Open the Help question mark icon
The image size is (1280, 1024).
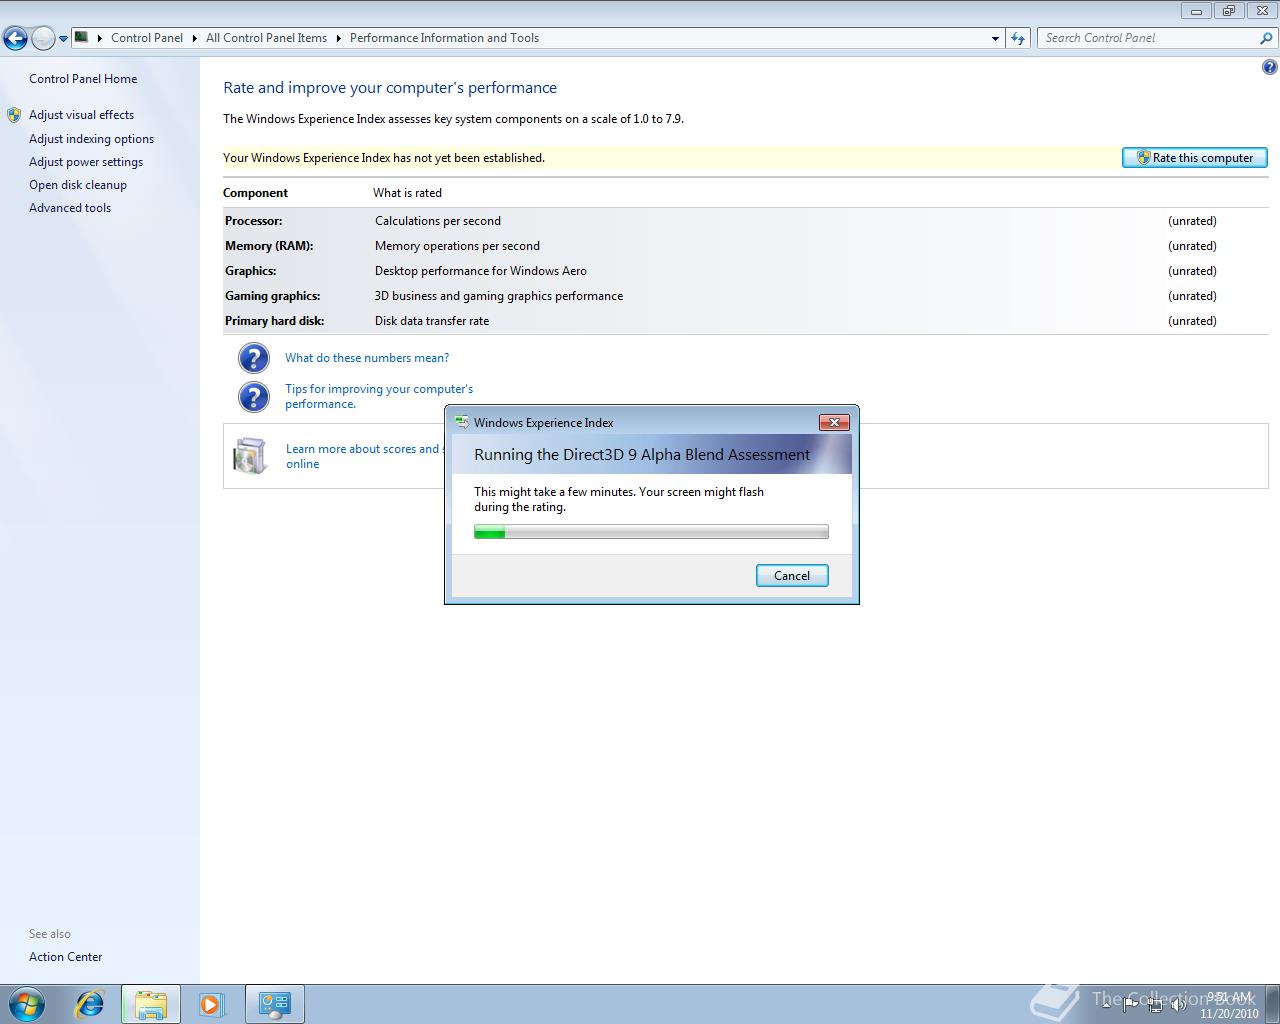point(1269,67)
